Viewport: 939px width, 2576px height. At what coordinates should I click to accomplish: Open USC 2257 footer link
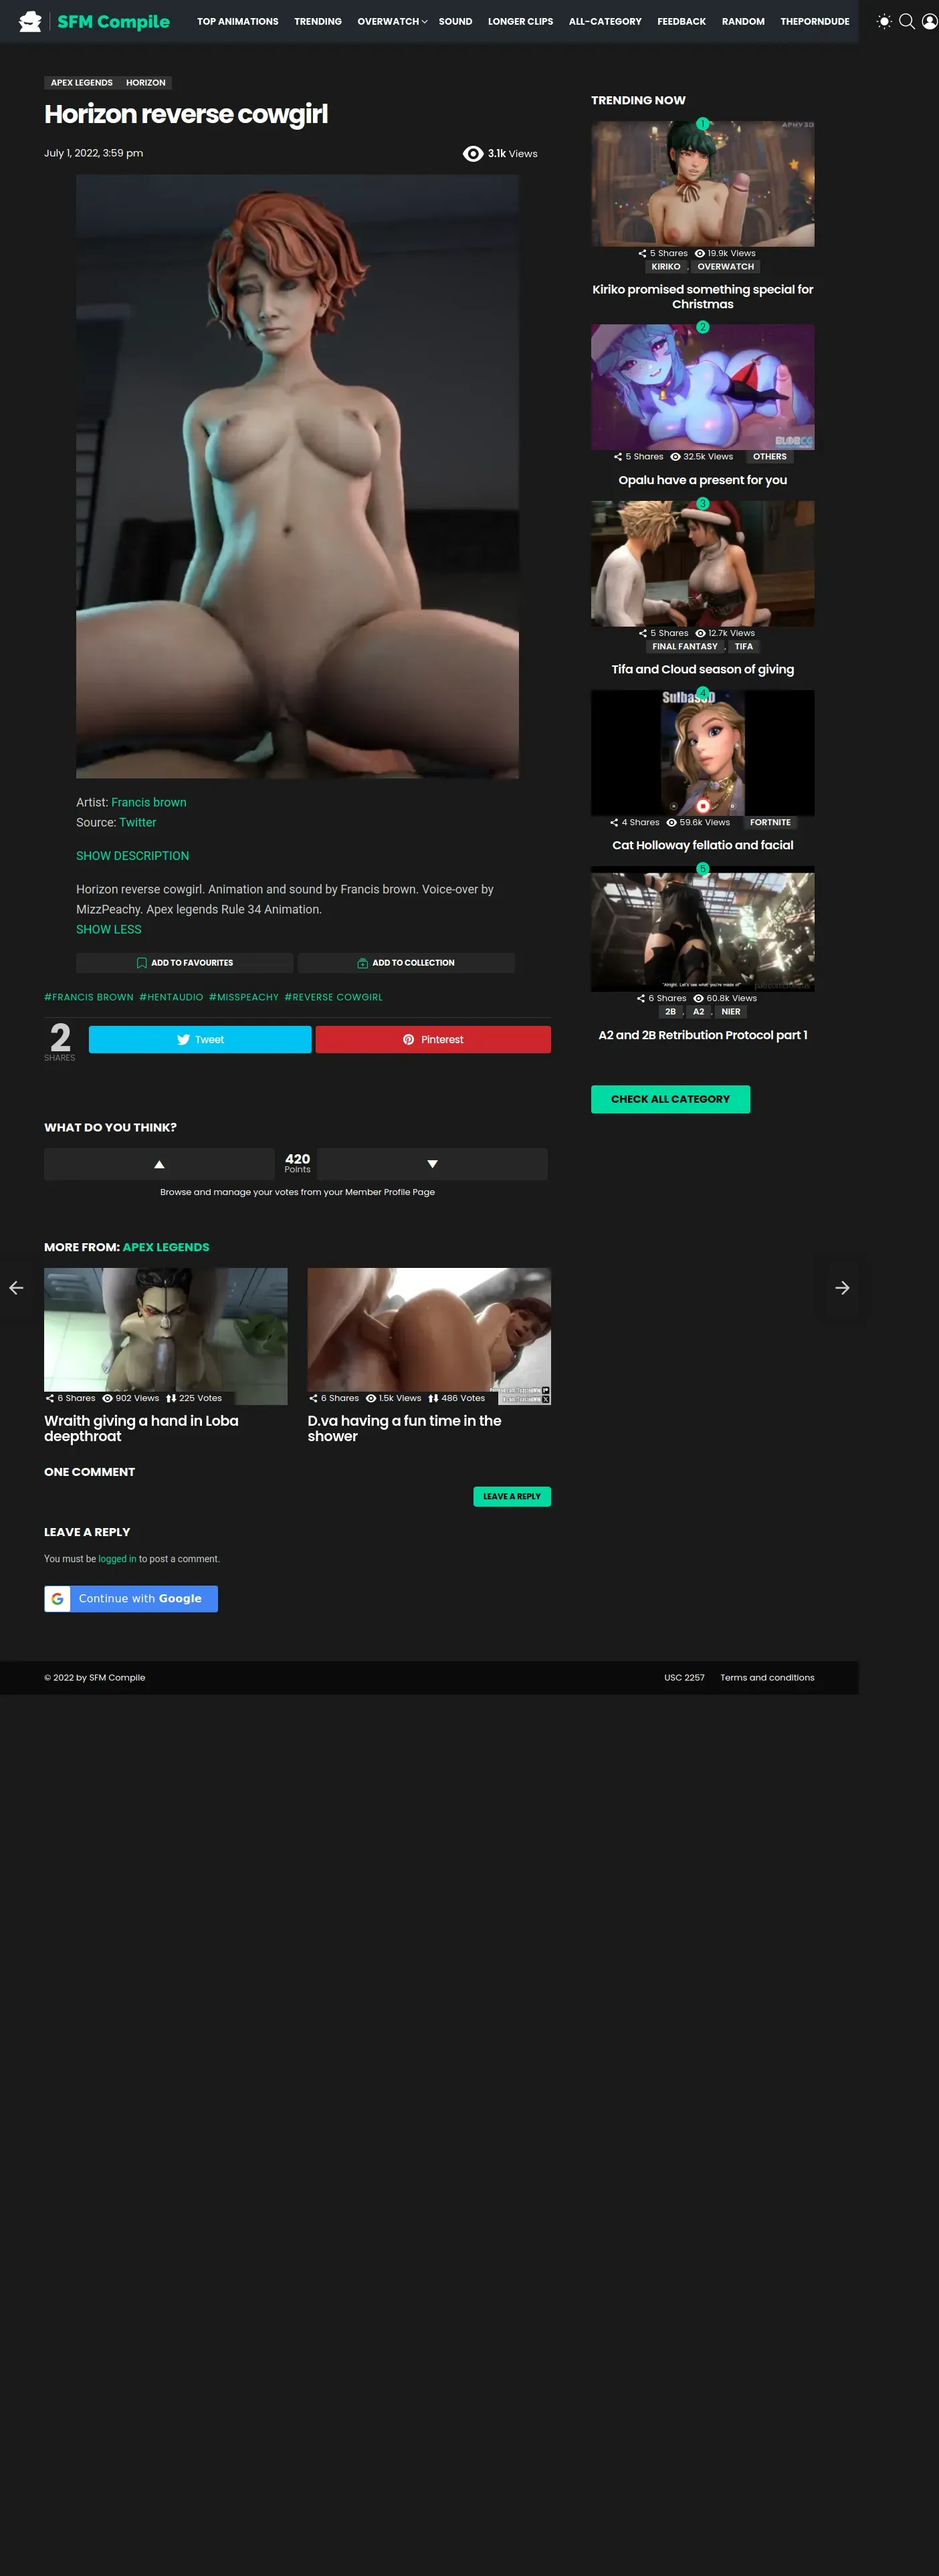[x=684, y=1678]
